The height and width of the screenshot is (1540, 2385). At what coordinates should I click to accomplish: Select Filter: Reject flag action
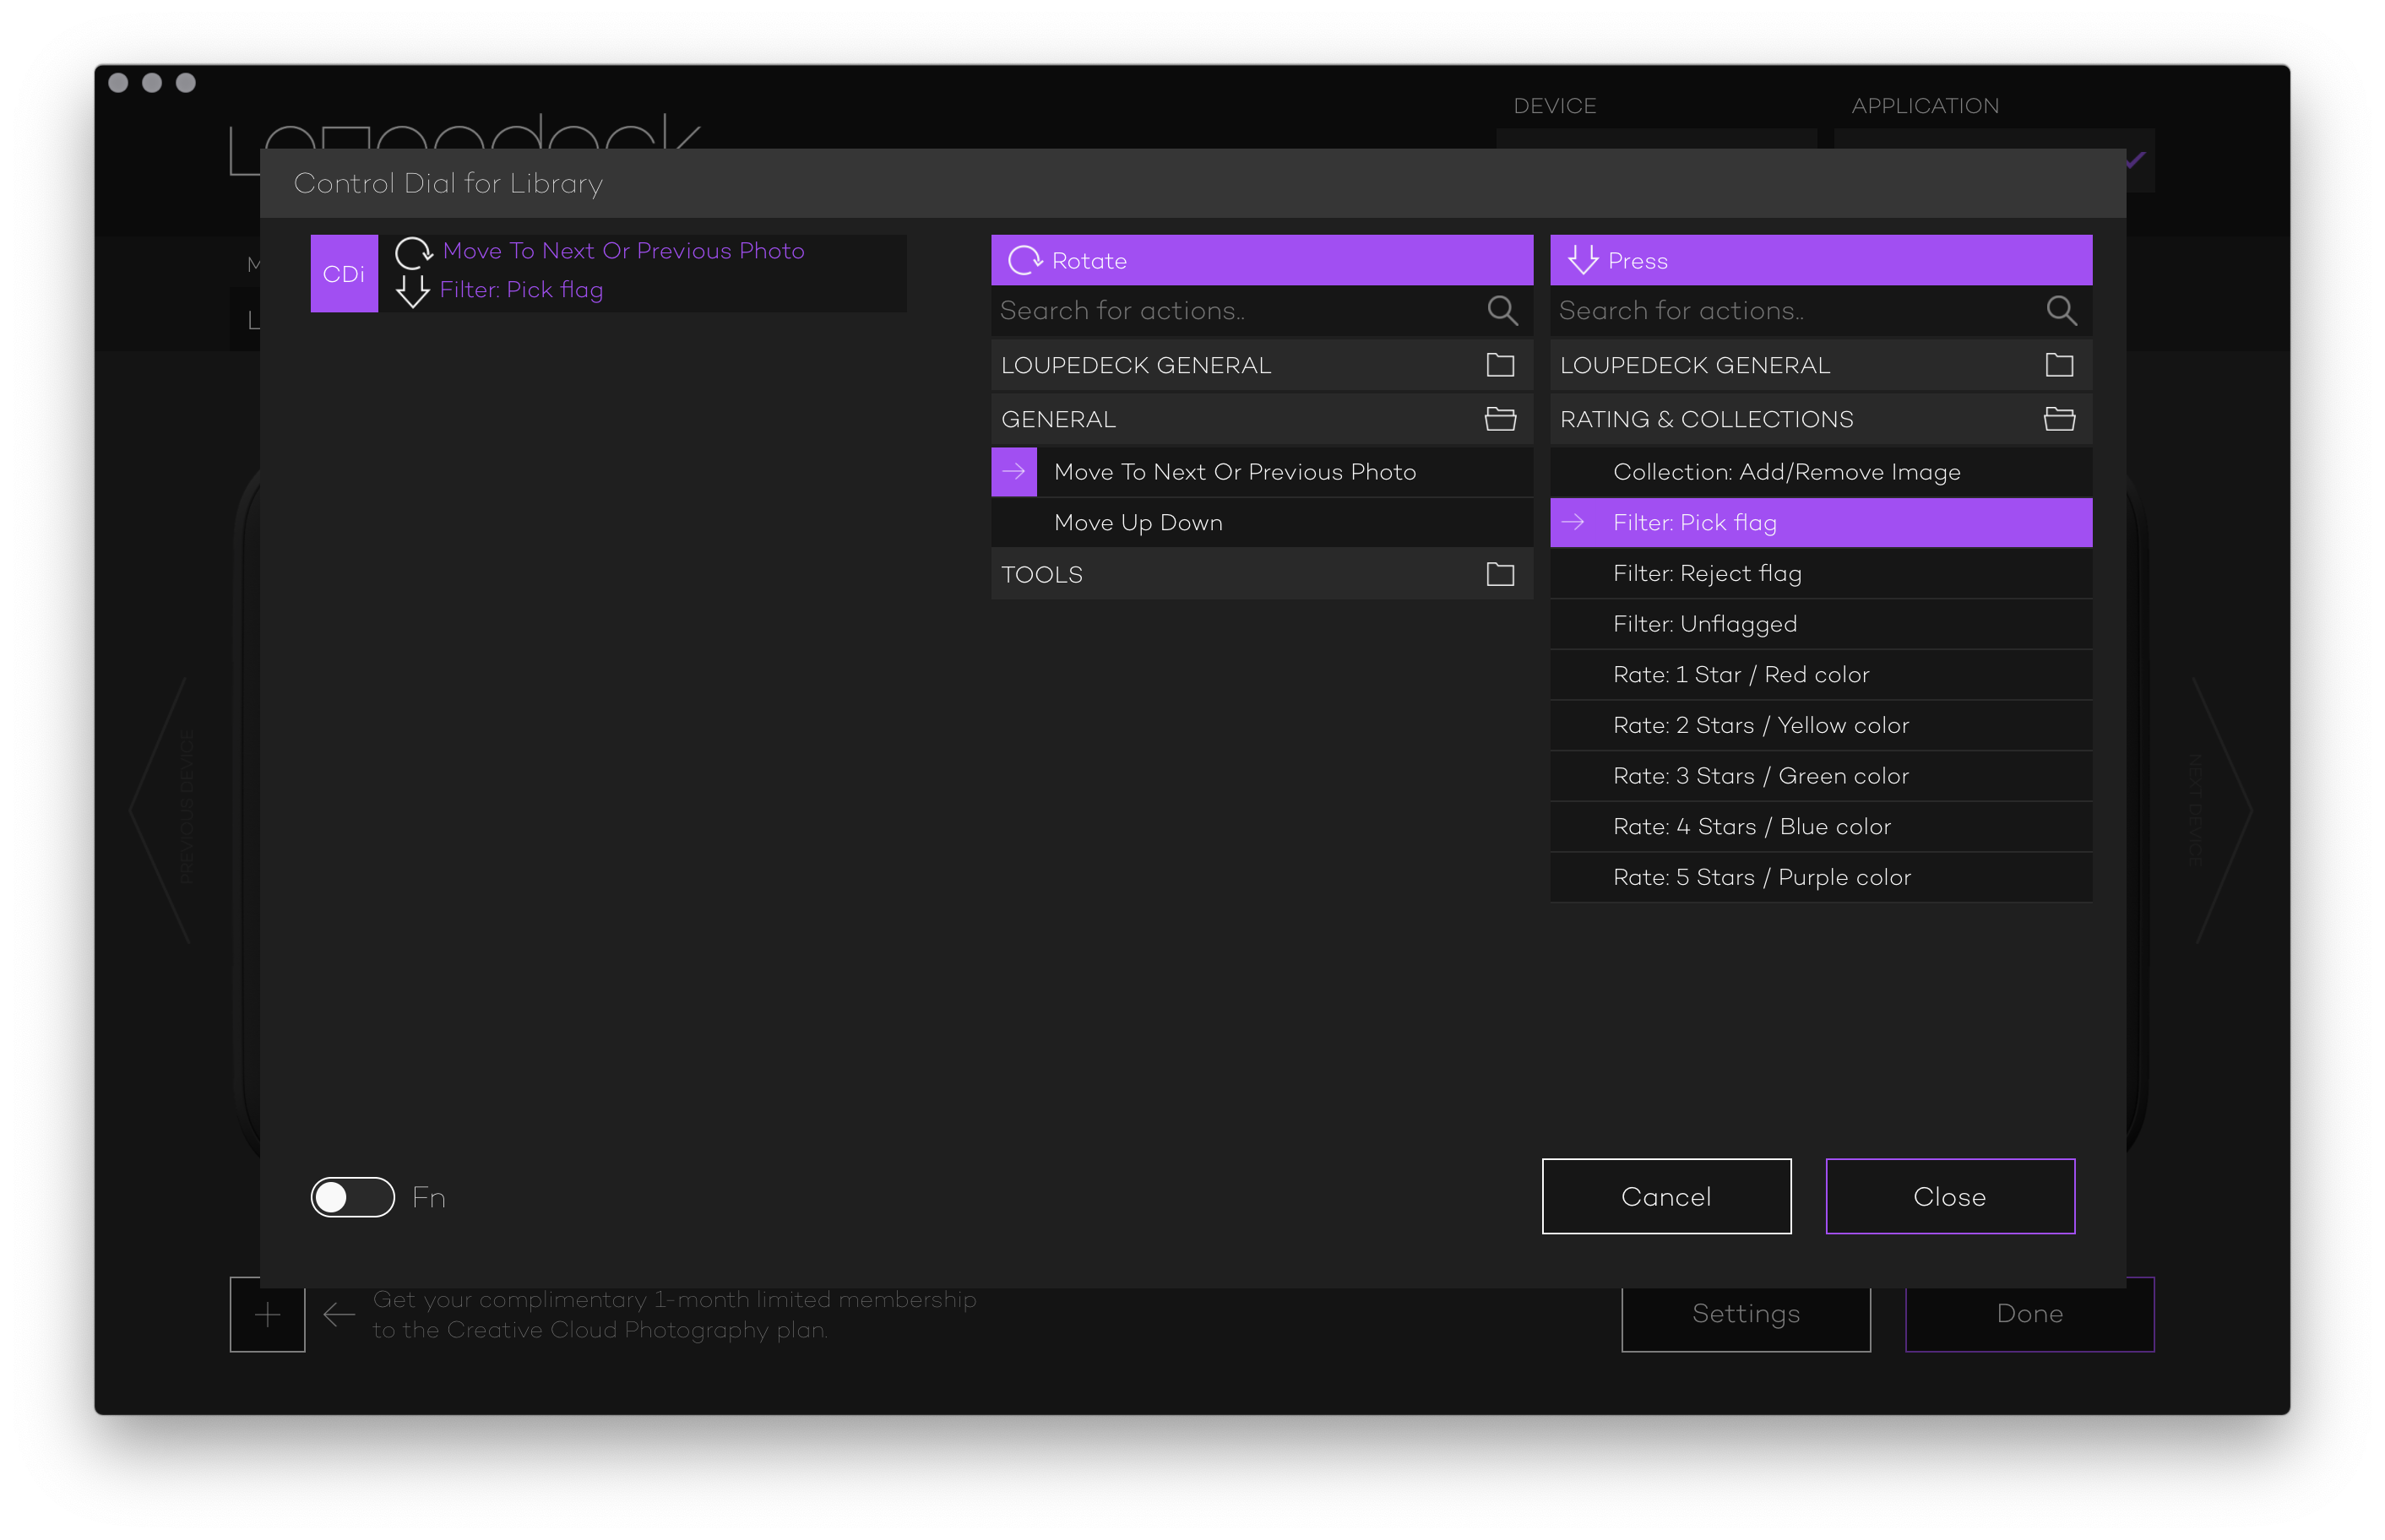click(x=1707, y=573)
